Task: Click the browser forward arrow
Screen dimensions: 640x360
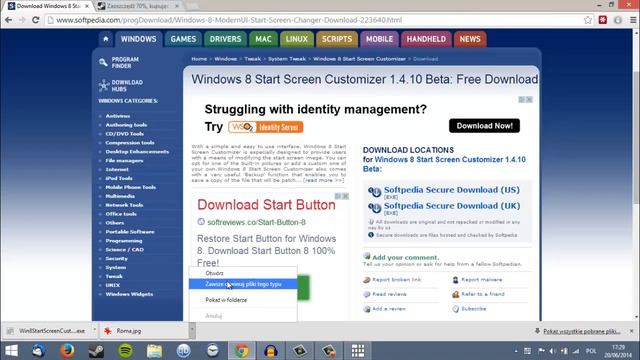Action: pyautogui.click(x=22, y=20)
